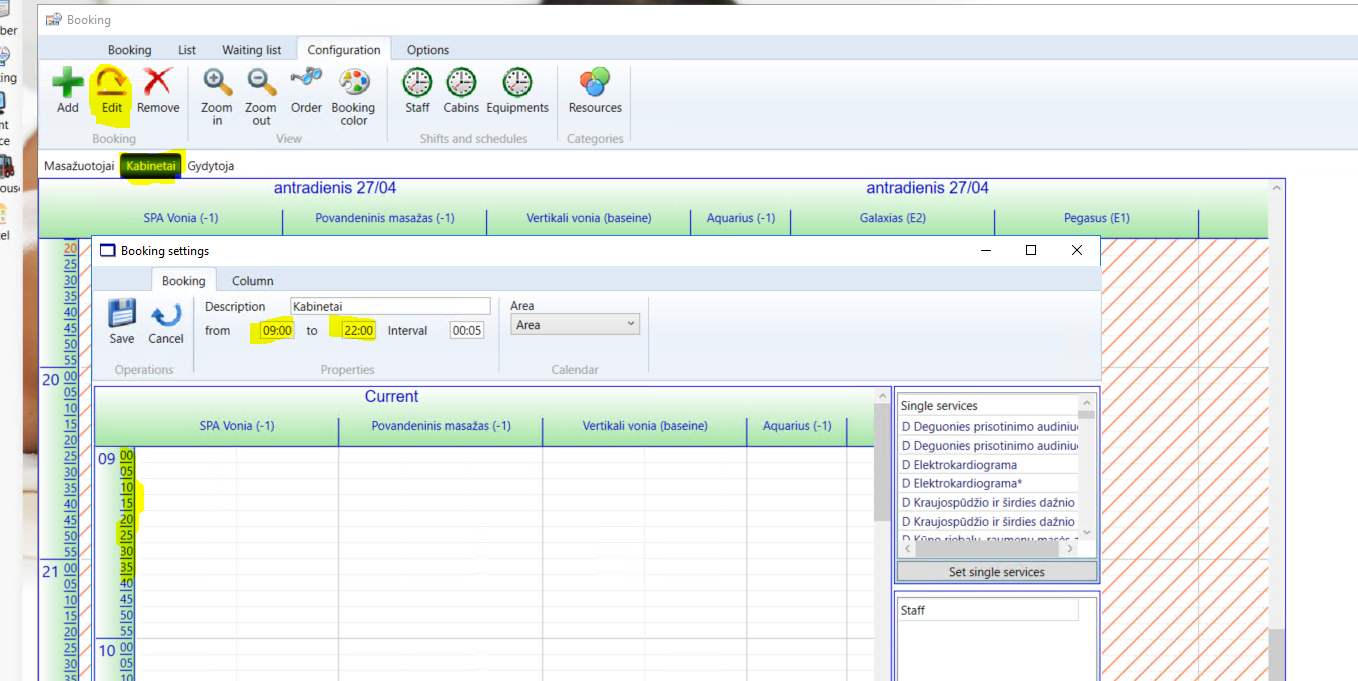The height and width of the screenshot is (681, 1358).
Task: Select the Configuration ribbon tab
Action: click(344, 50)
